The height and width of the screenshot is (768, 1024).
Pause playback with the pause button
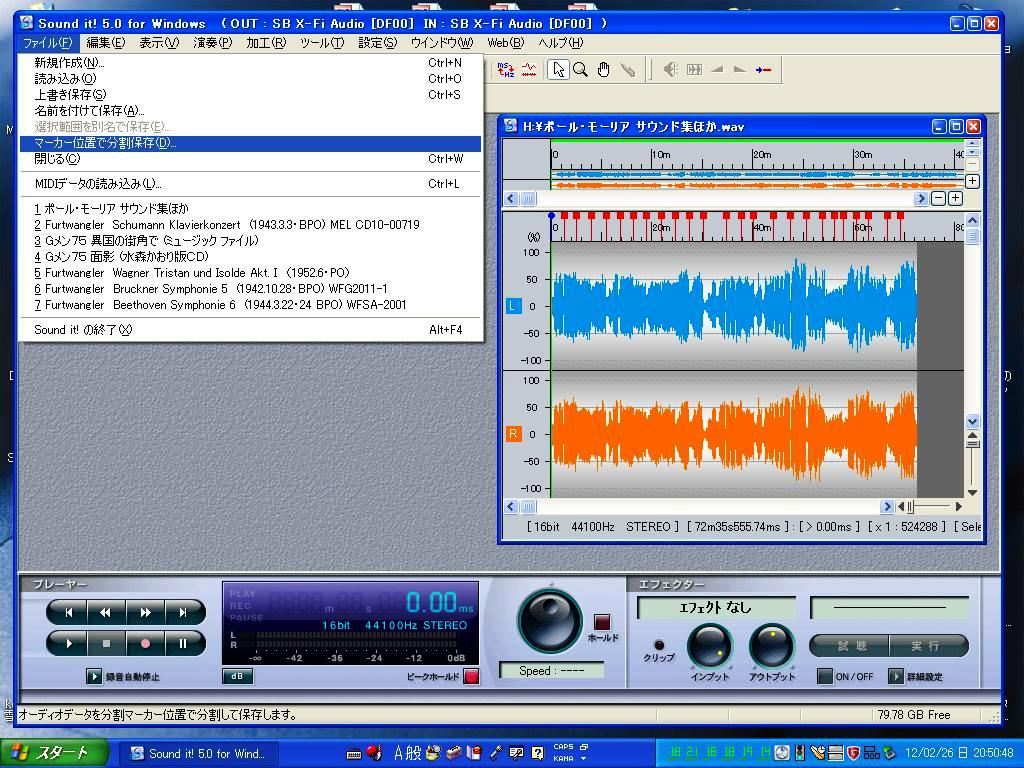tap(184, 643)
